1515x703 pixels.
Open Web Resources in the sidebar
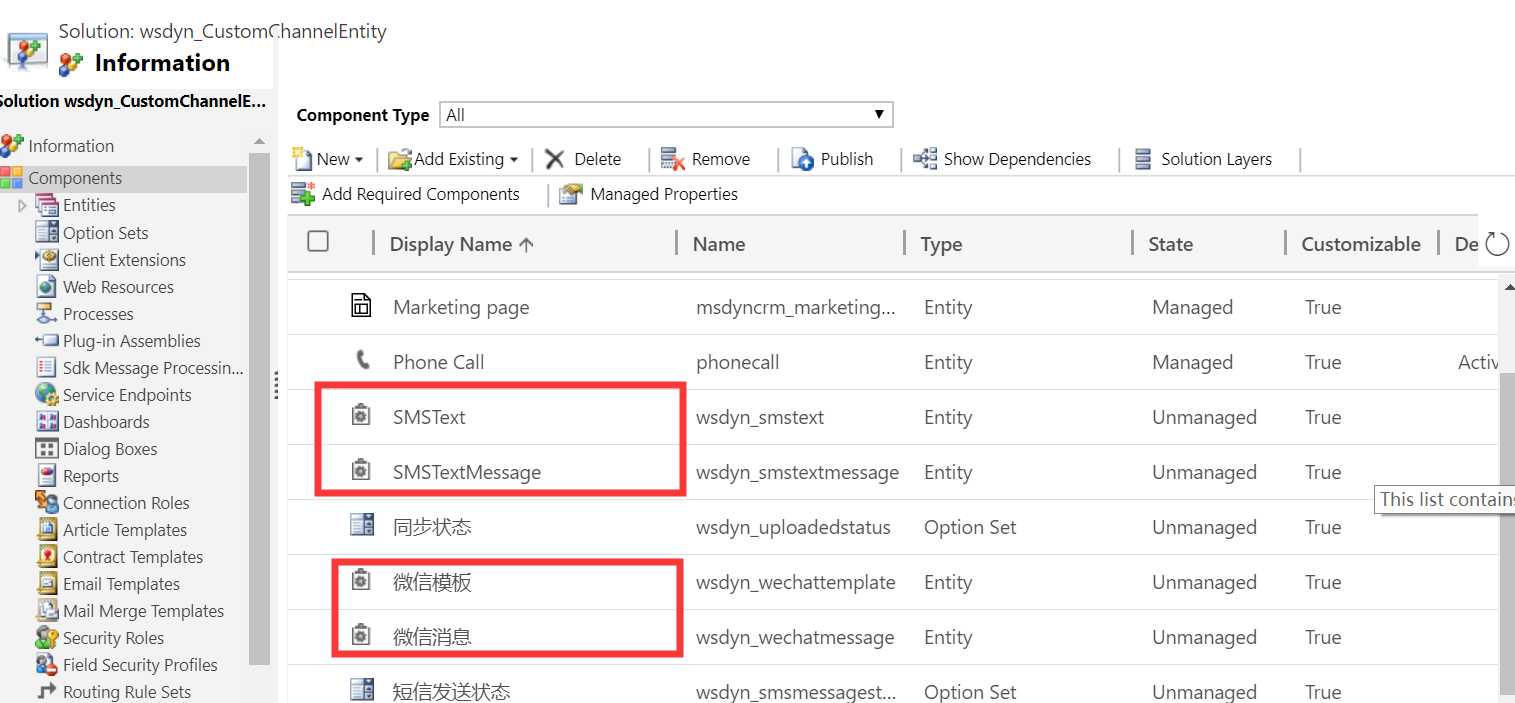[118, 287]
